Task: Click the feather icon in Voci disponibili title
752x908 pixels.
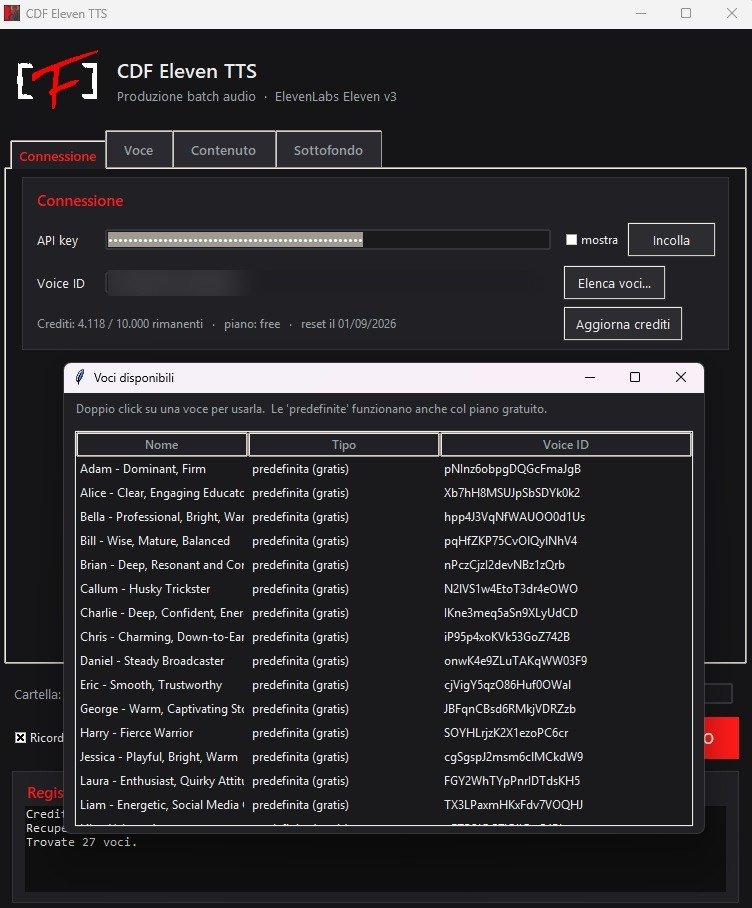Action: coord(80,378)
